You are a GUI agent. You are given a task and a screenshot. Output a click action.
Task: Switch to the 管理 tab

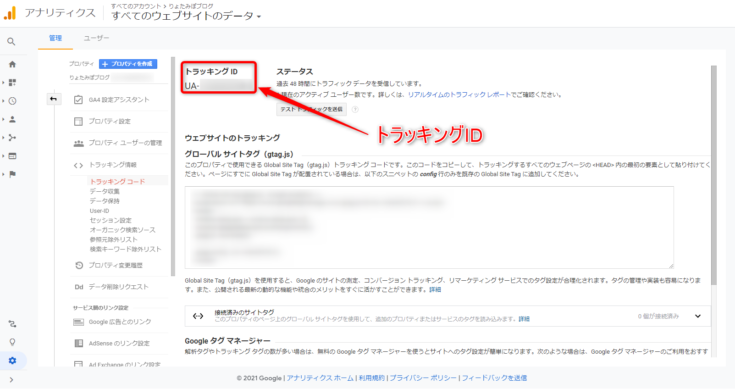point(55,38)
